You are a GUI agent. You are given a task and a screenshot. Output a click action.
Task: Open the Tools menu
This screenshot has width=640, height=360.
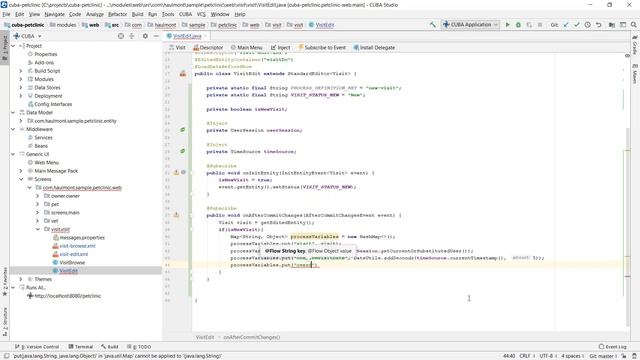coord(168,14)
